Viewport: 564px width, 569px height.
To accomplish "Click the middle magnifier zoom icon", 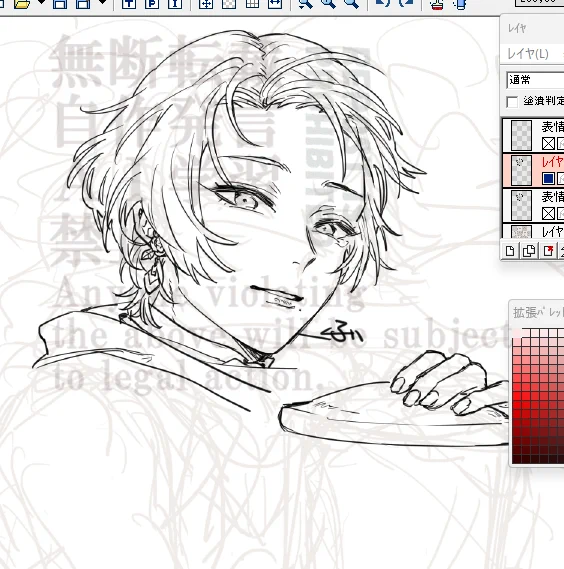I will (x=329, y=4).
